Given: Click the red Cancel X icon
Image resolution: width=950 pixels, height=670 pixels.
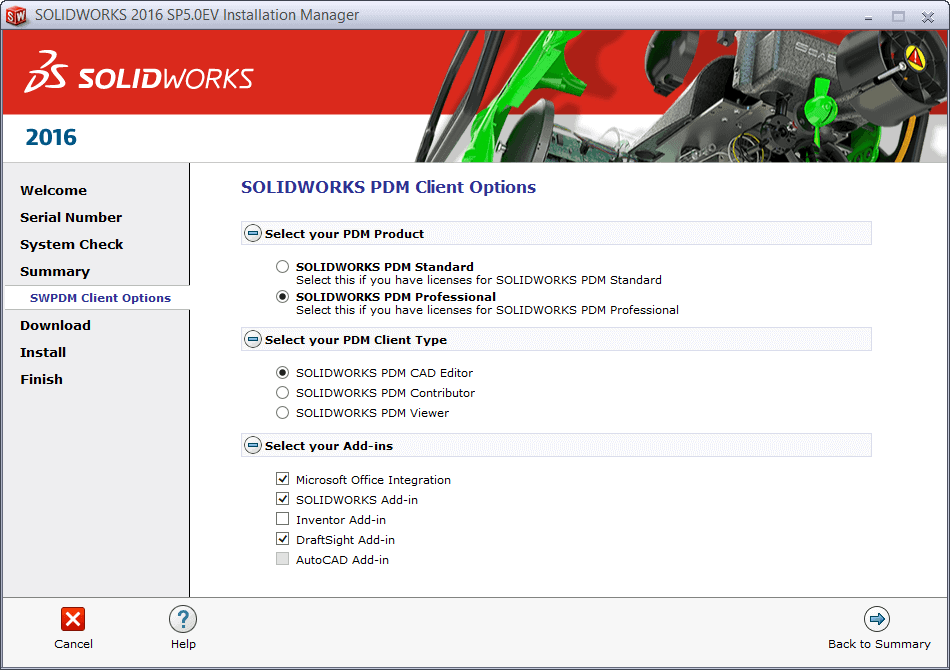Looking at the screenshot, I should pyautogui.click(x=73, y=619).
